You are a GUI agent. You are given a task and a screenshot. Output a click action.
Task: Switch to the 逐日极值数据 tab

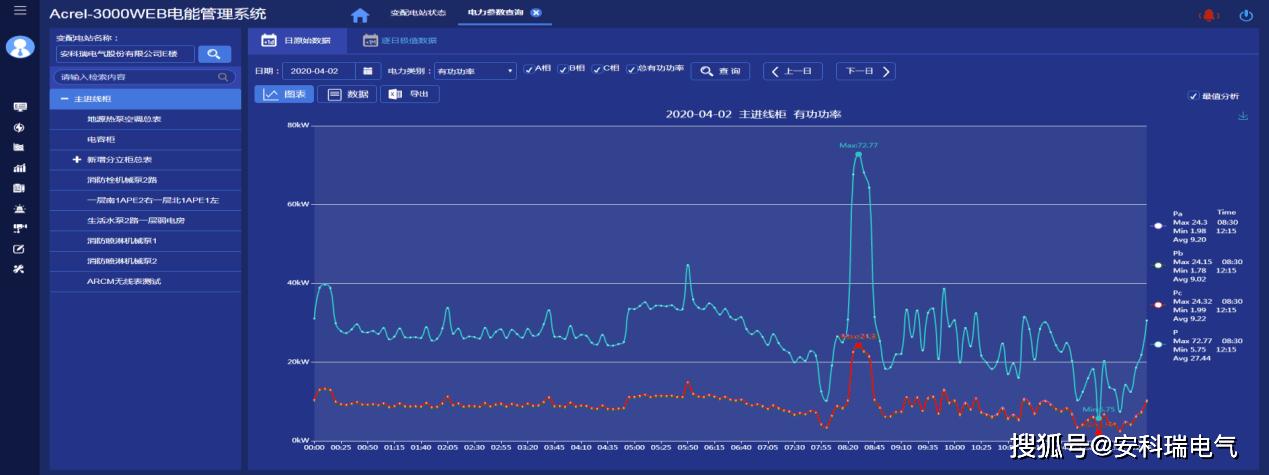click(400, 41)
